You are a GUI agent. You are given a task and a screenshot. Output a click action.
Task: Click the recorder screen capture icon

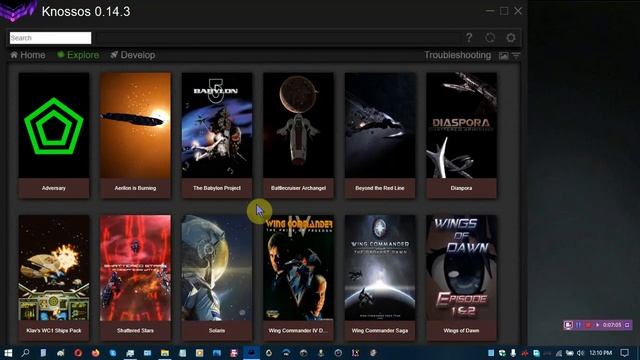568,325
